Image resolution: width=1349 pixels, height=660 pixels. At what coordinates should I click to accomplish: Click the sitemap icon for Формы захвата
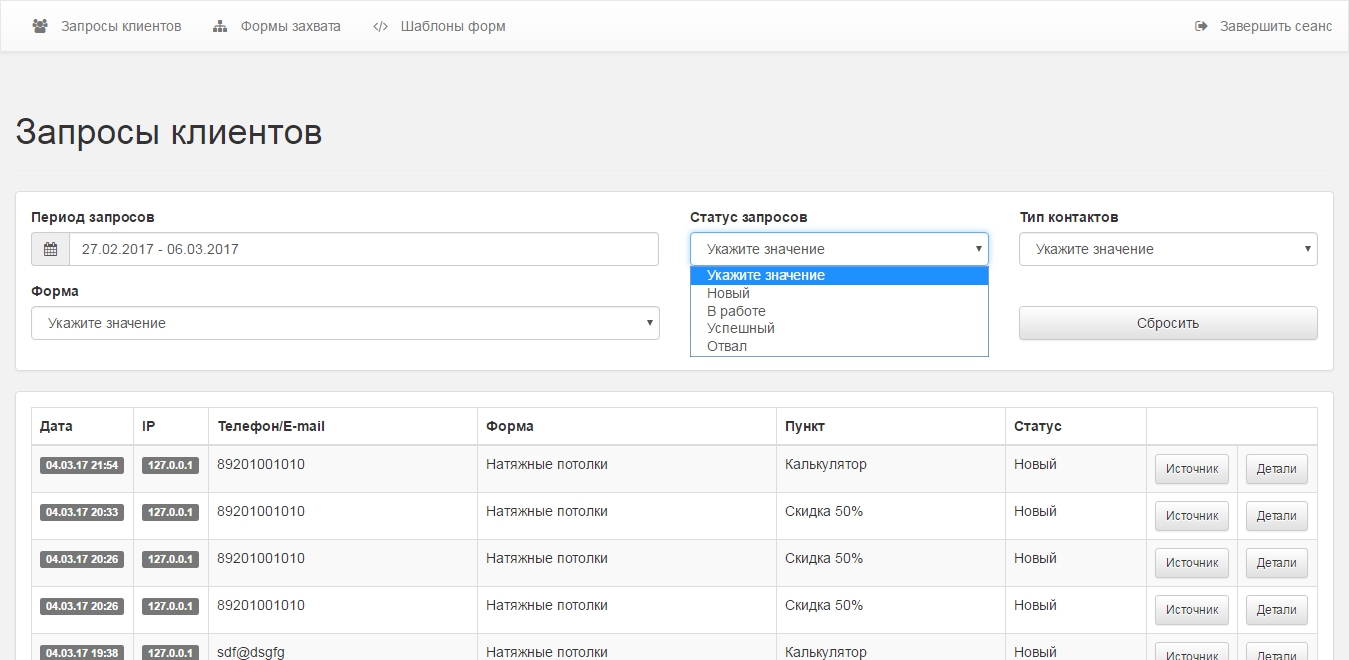[220, 26]
